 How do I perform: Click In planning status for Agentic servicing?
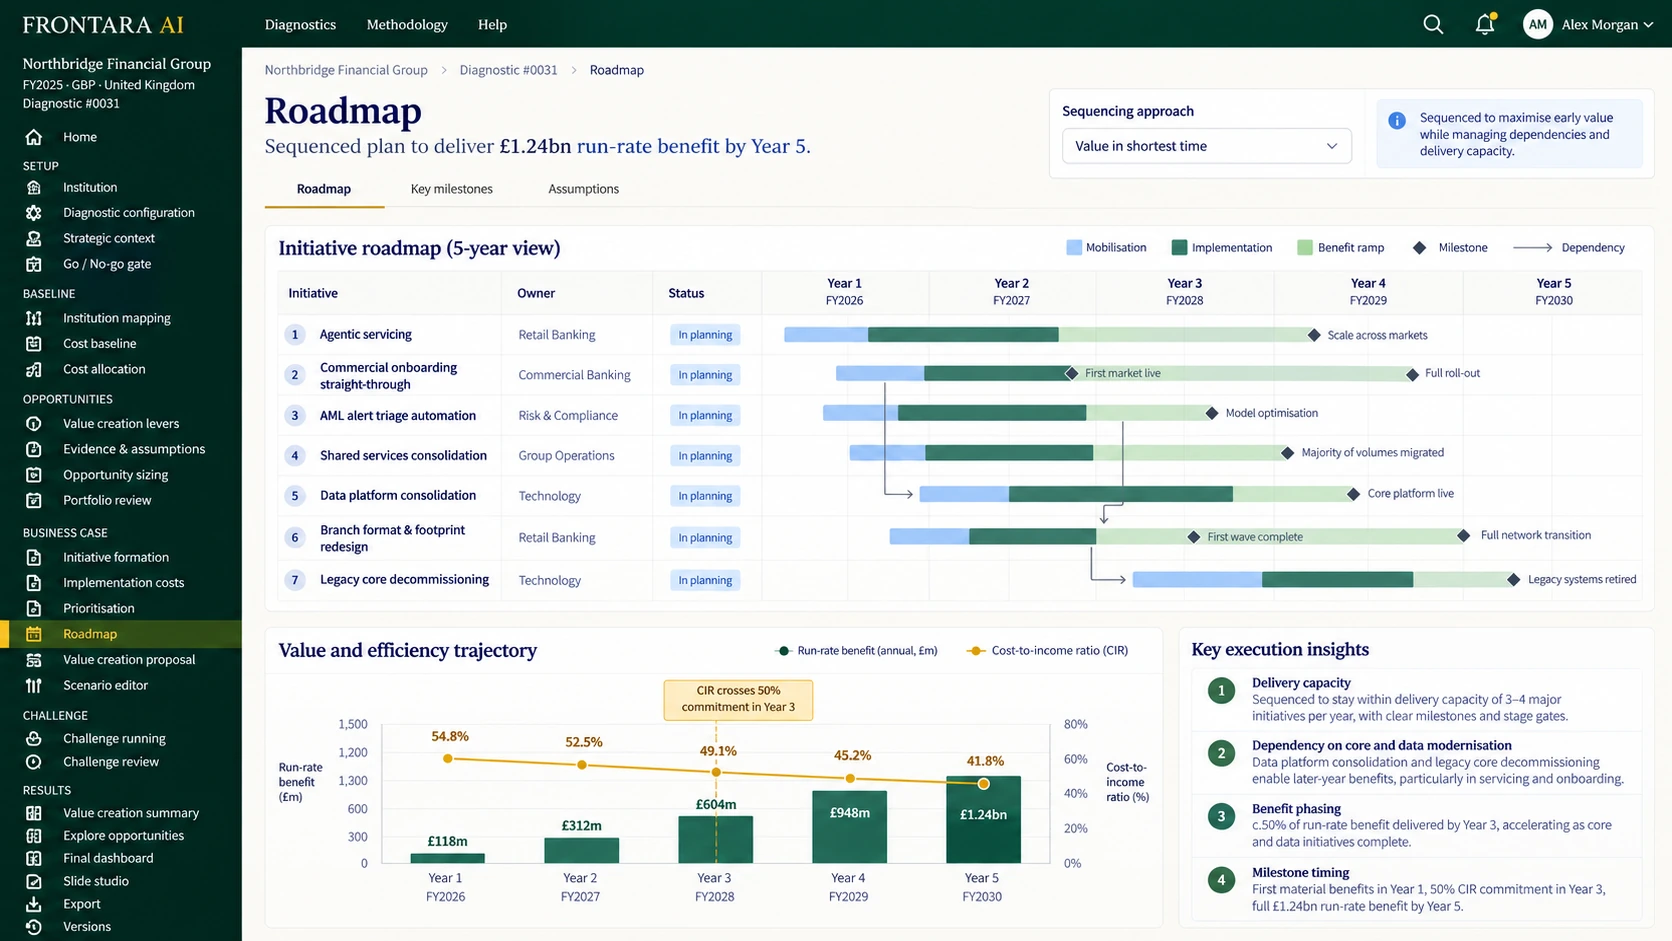point(705,335)
